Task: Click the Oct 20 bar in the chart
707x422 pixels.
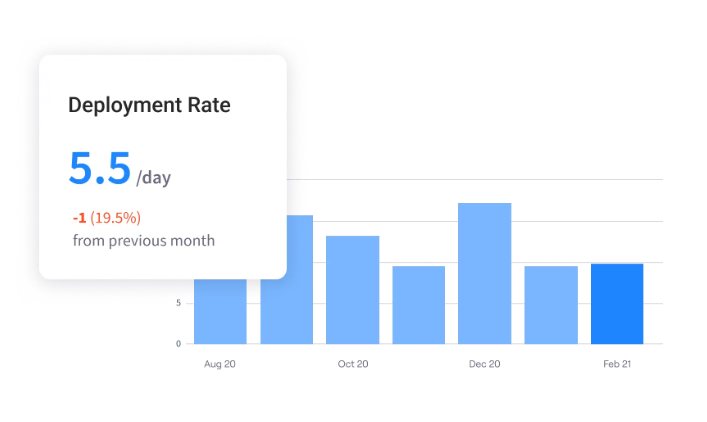Action: pyautogui.click(x=352, y=289)
